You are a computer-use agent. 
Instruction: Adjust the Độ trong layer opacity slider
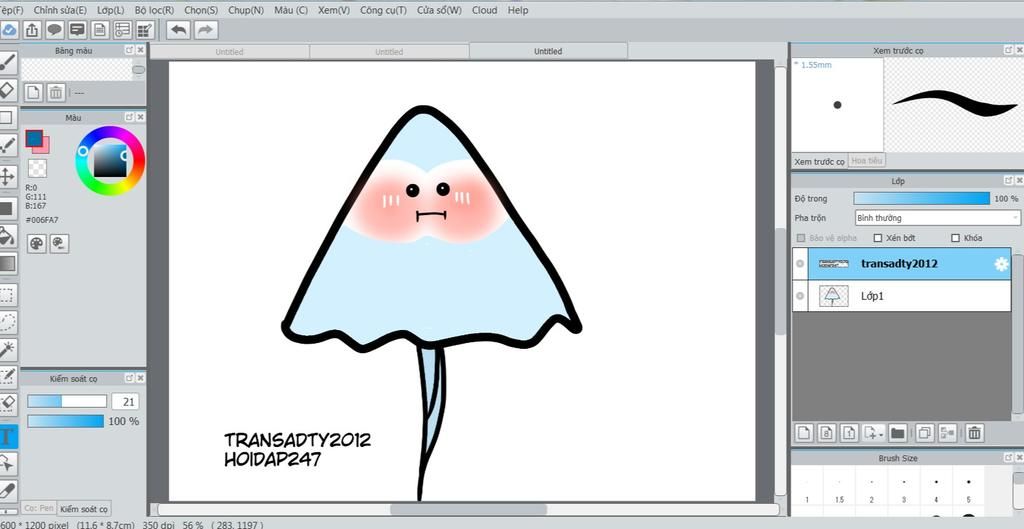click(x=921, y=199)
